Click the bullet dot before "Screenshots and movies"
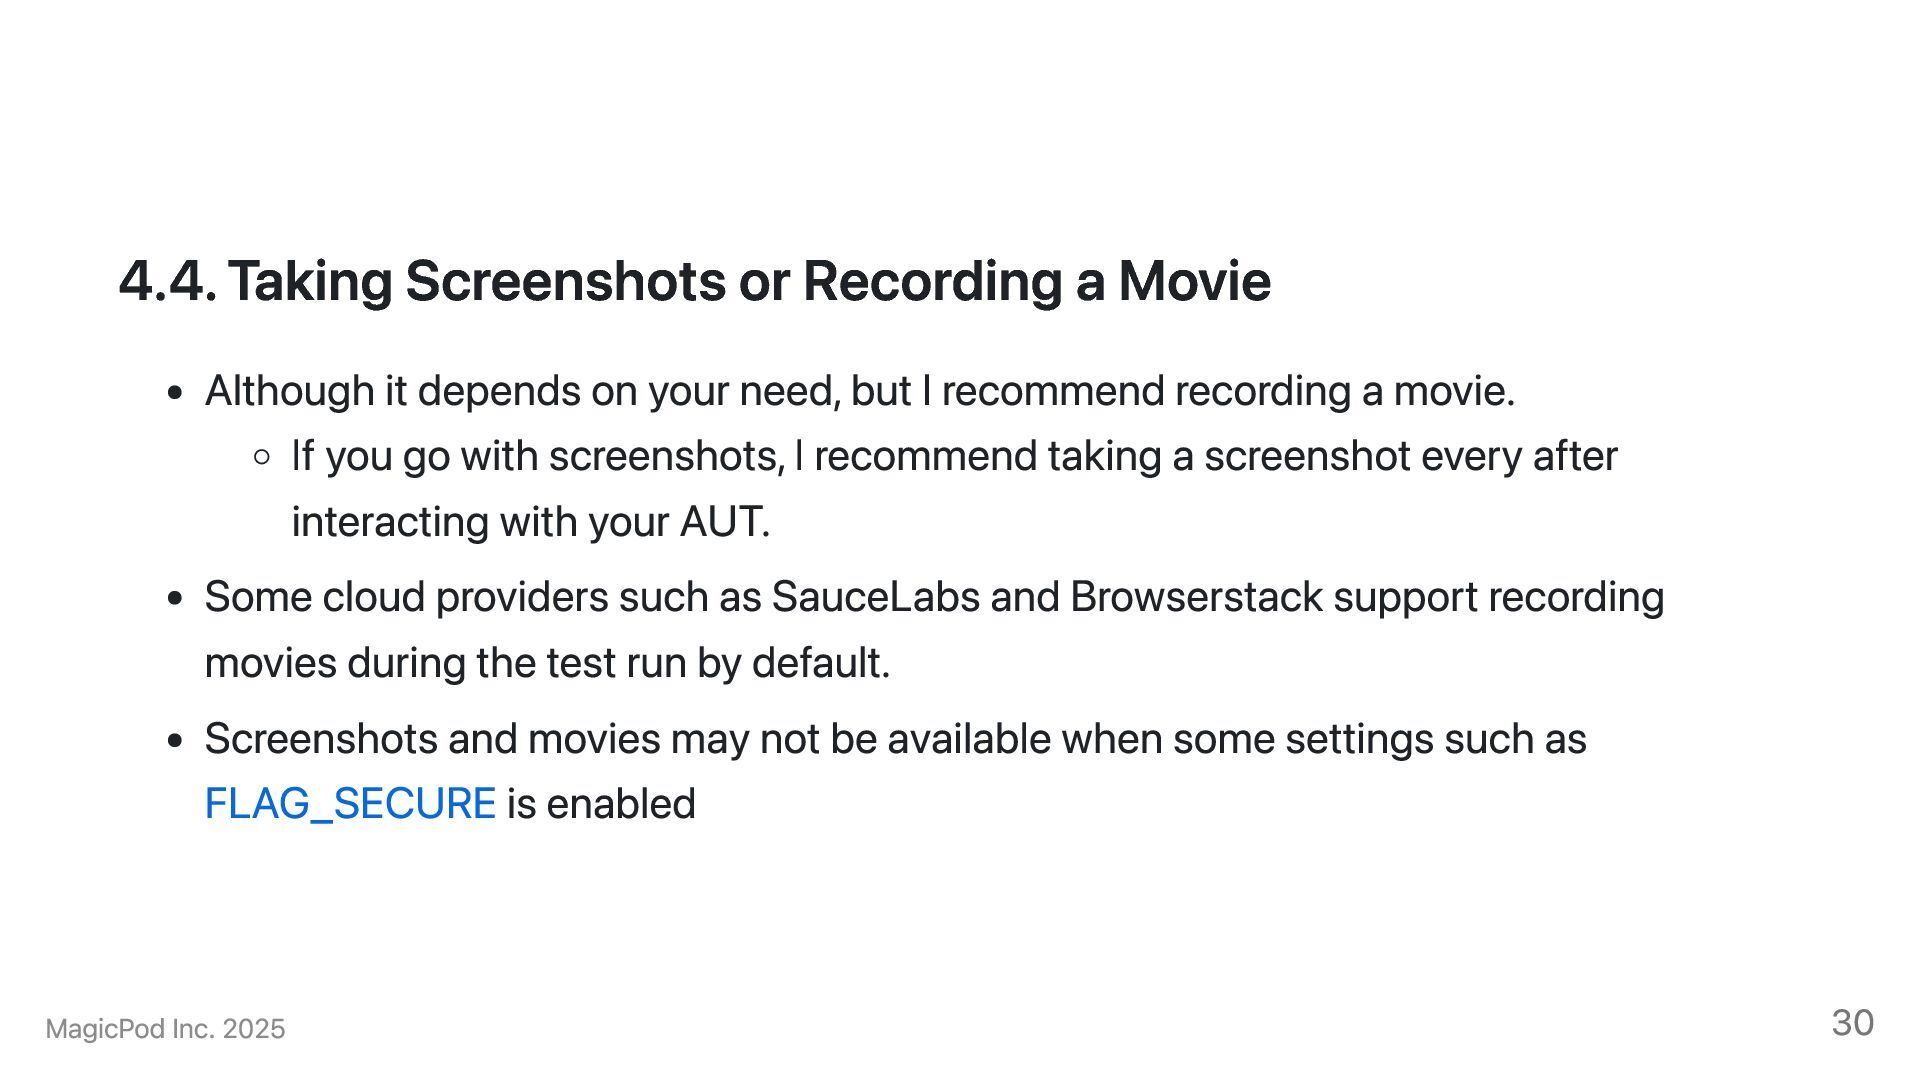 (176, 741)
